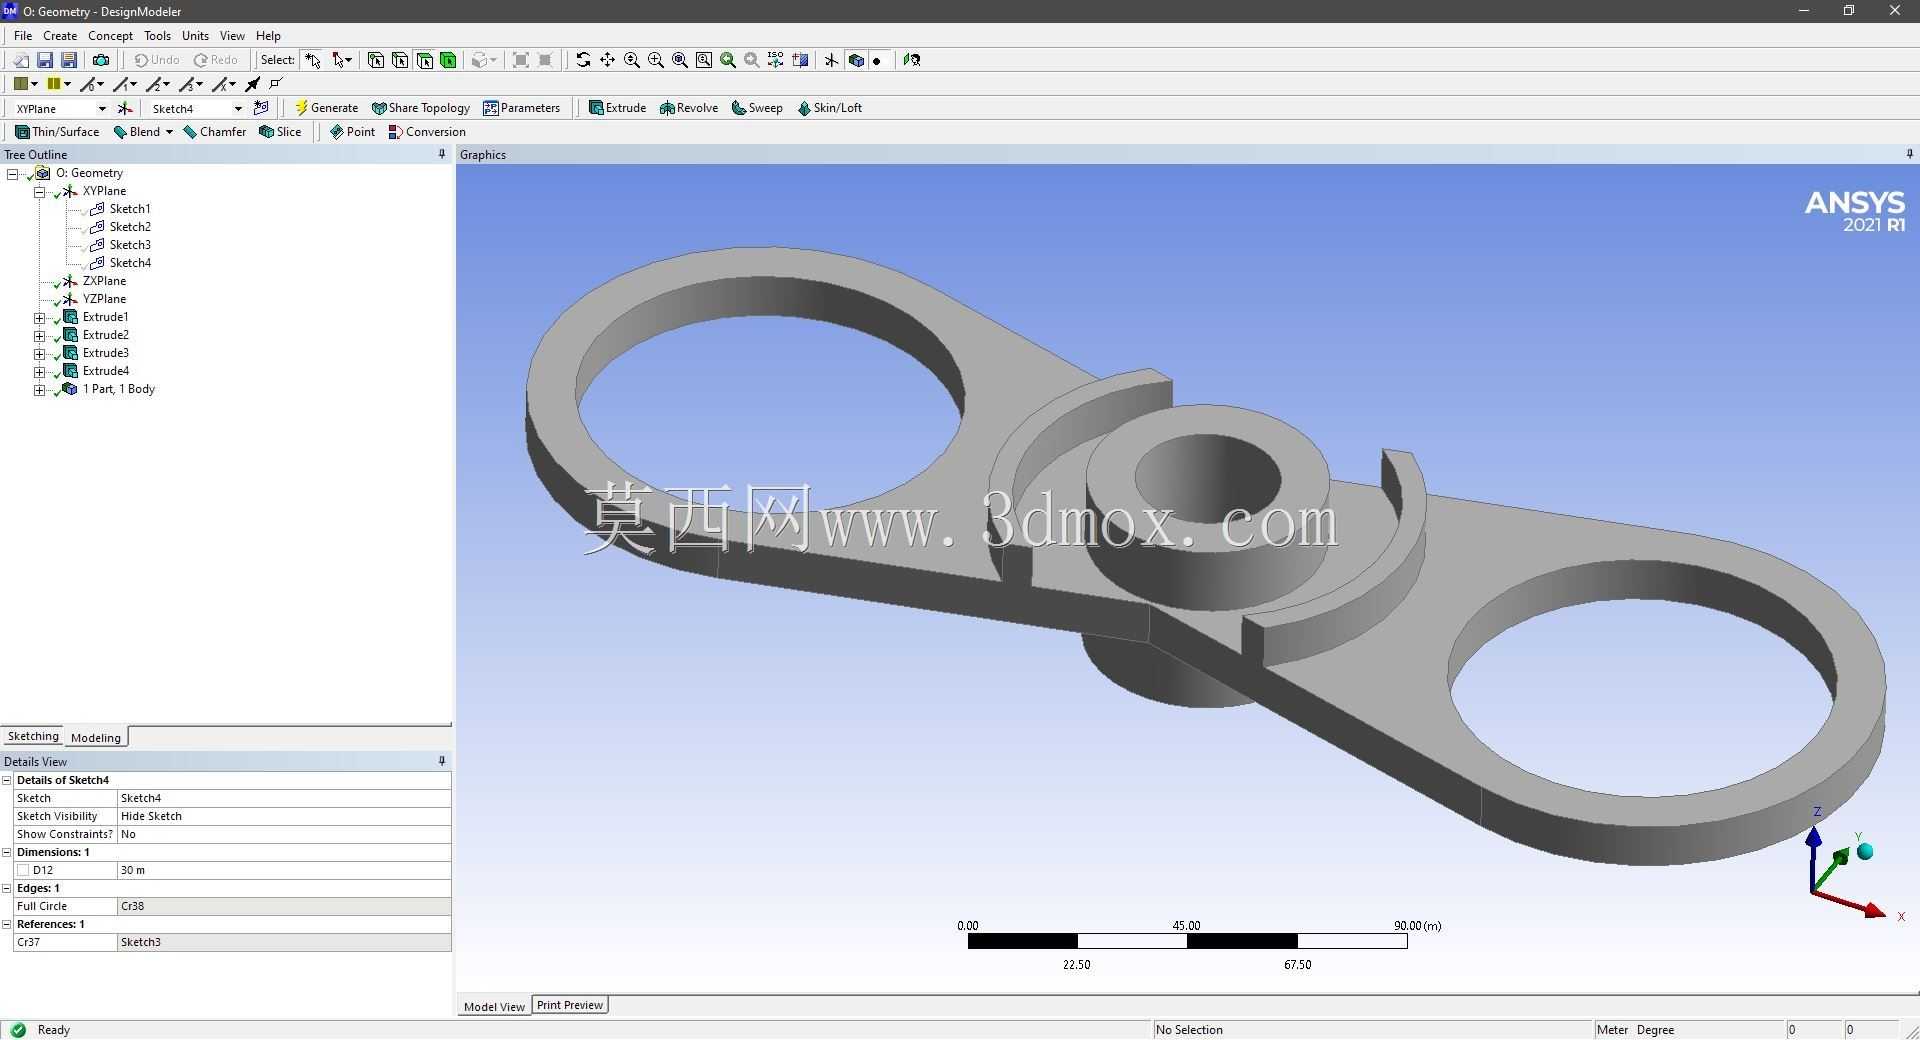Click the New file icon in toolbar
The image size is (1920, 1040).
[20, 60]
